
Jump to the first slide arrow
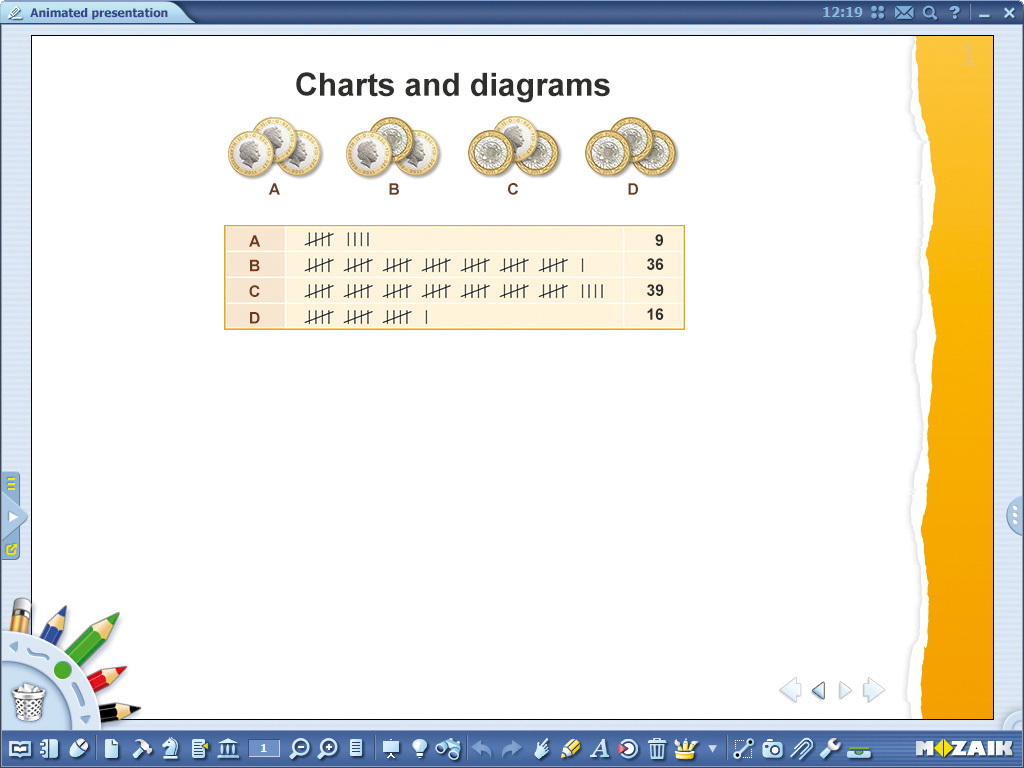click(x=790, y=690)
